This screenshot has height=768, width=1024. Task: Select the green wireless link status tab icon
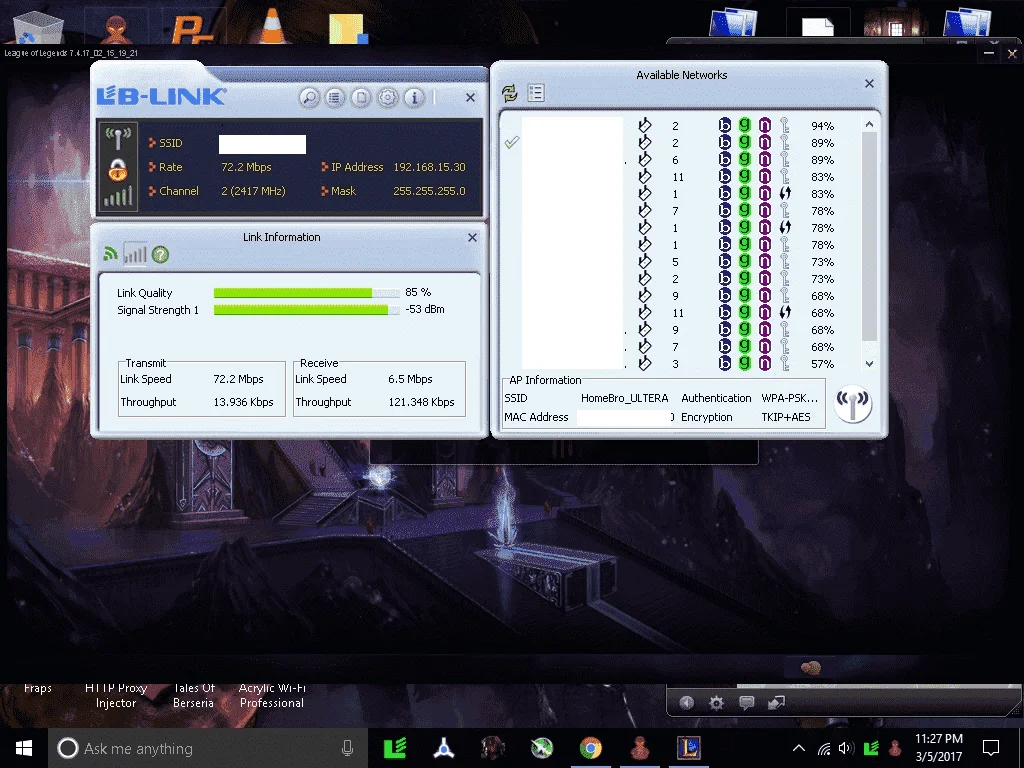point(110,254)
